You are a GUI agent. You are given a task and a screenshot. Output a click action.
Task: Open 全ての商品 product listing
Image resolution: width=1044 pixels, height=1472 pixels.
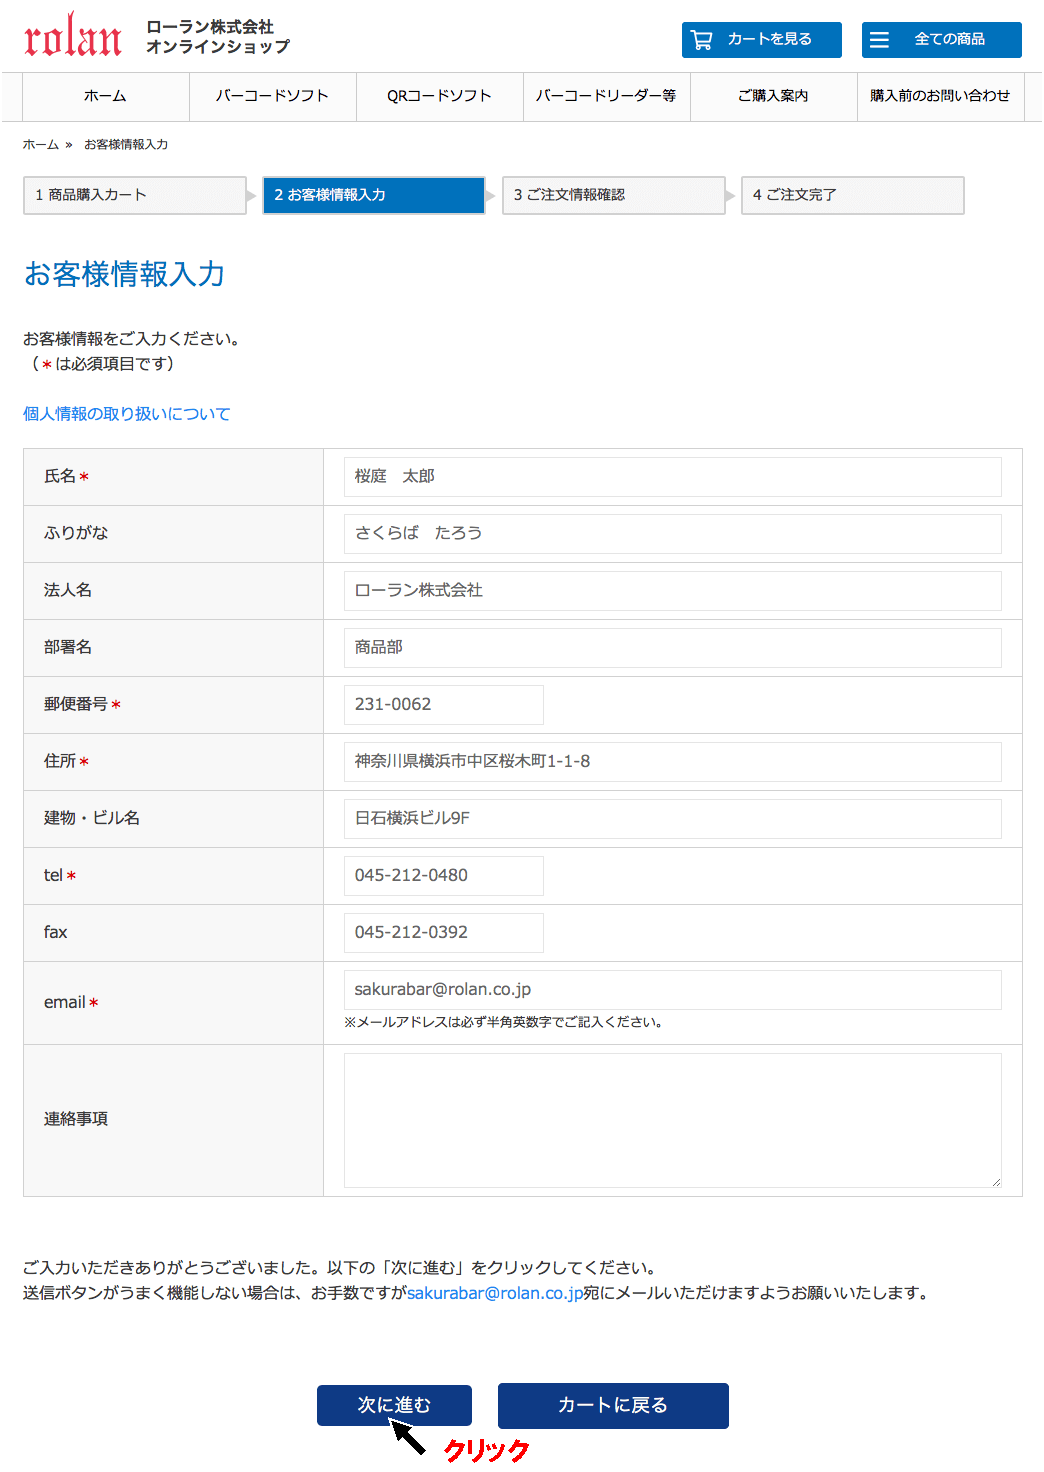pyautogui.click(x=941, y=39)
